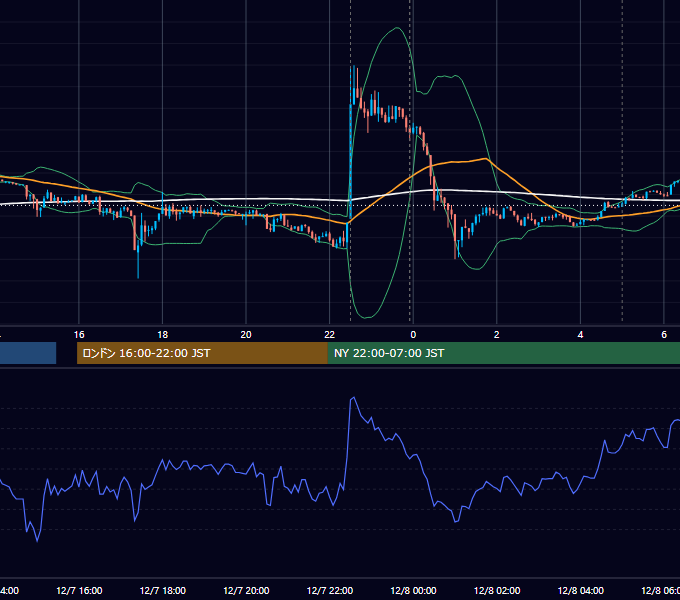Click the peak of the blue oscillator line
The height and width of the screenshot is (600, 680).
[353, 398]
